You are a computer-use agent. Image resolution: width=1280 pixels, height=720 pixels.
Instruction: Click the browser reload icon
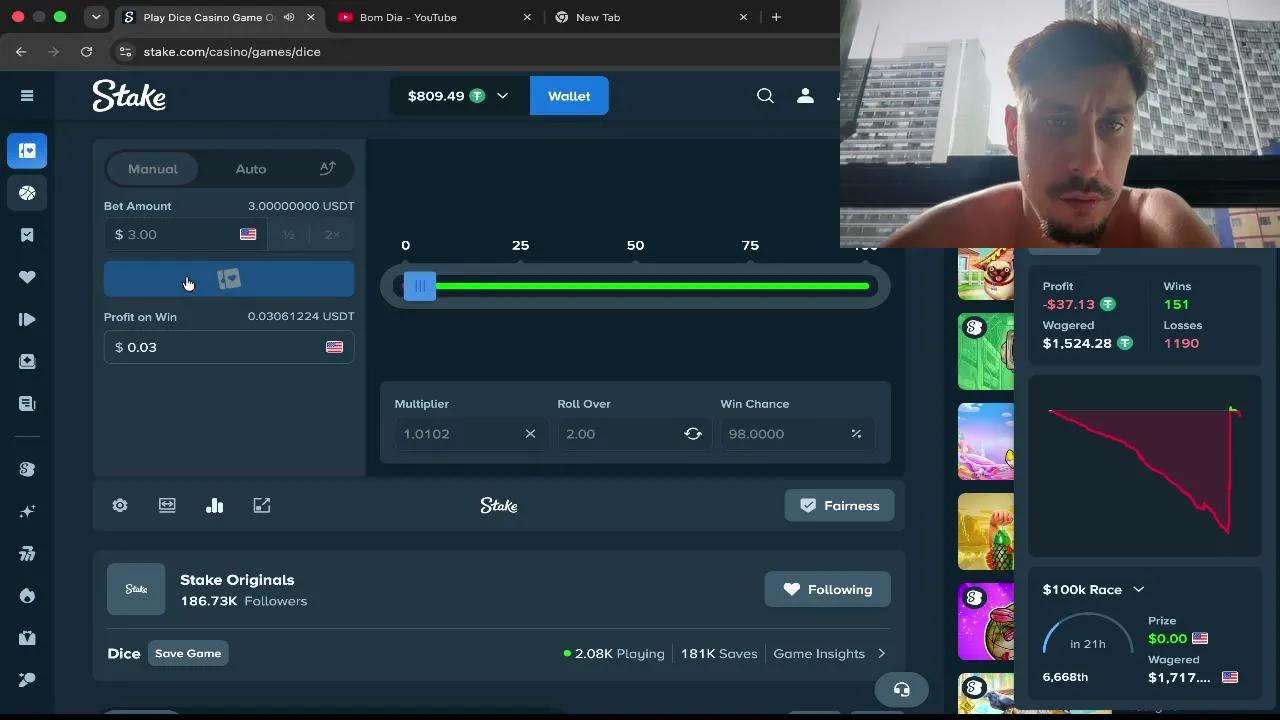[86, 51]
